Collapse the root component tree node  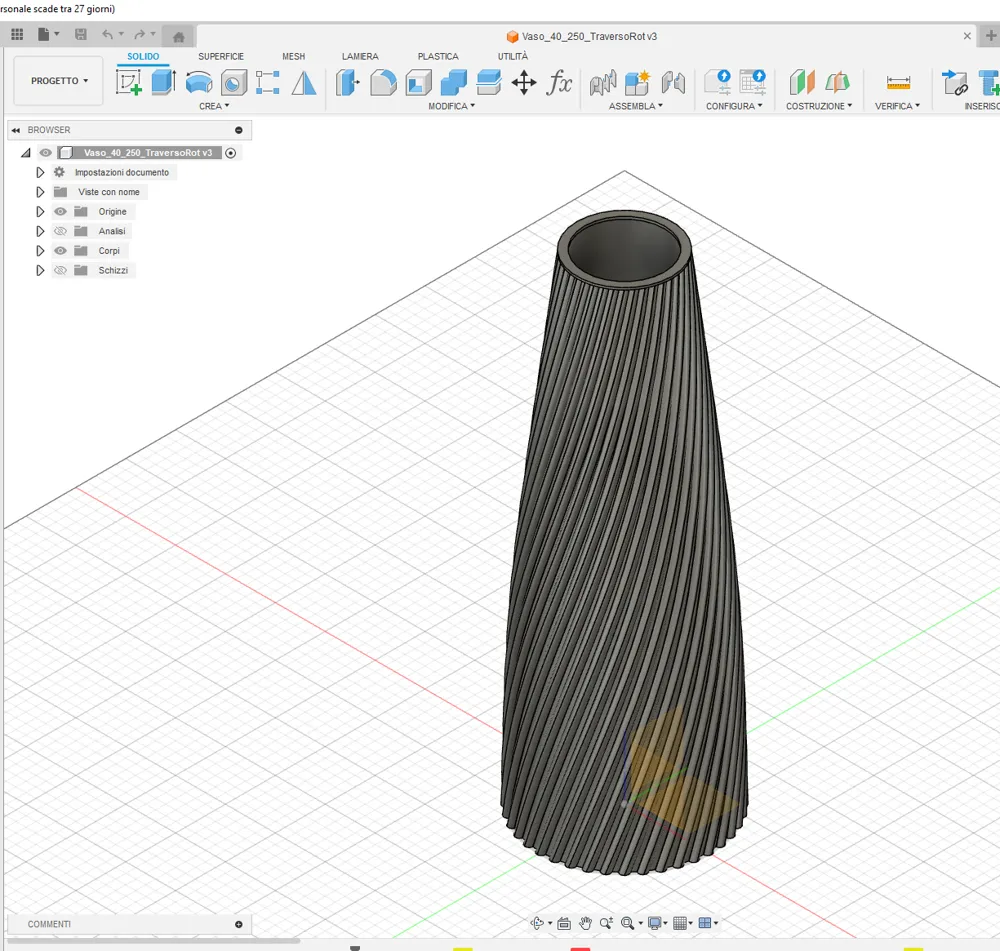[x=26, y=153]
